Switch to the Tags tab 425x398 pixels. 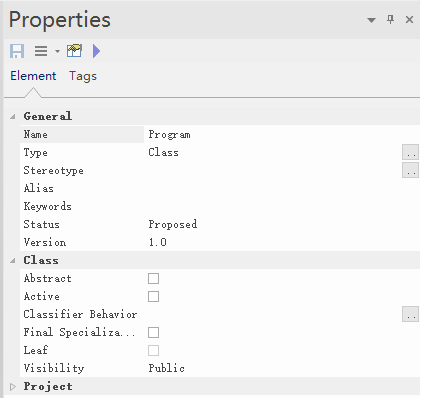tap(83, 76)
